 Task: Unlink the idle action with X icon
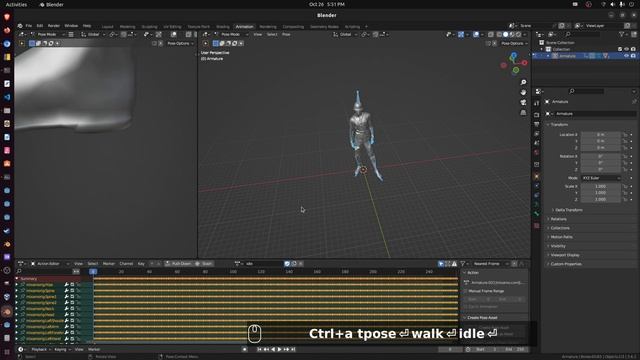[301, 264]
